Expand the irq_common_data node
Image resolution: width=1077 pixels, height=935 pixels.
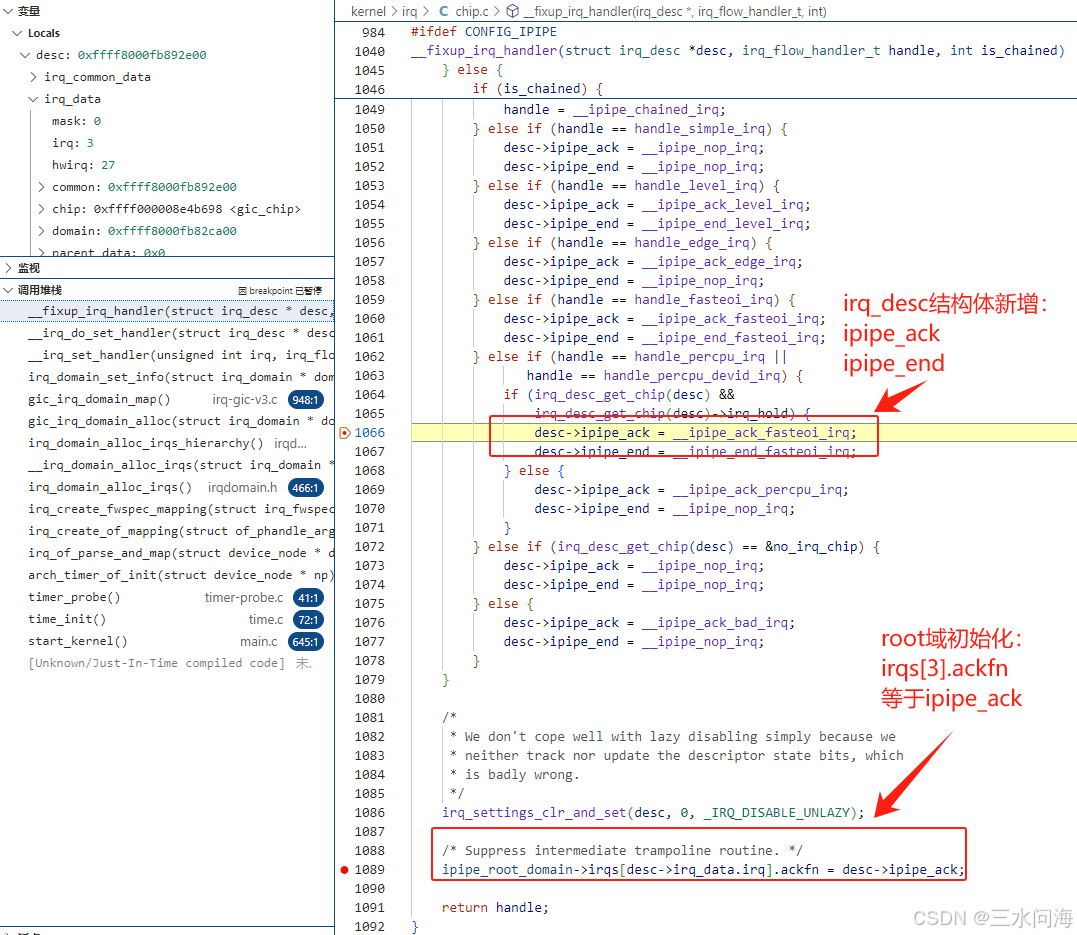click(x=34, y=77)
